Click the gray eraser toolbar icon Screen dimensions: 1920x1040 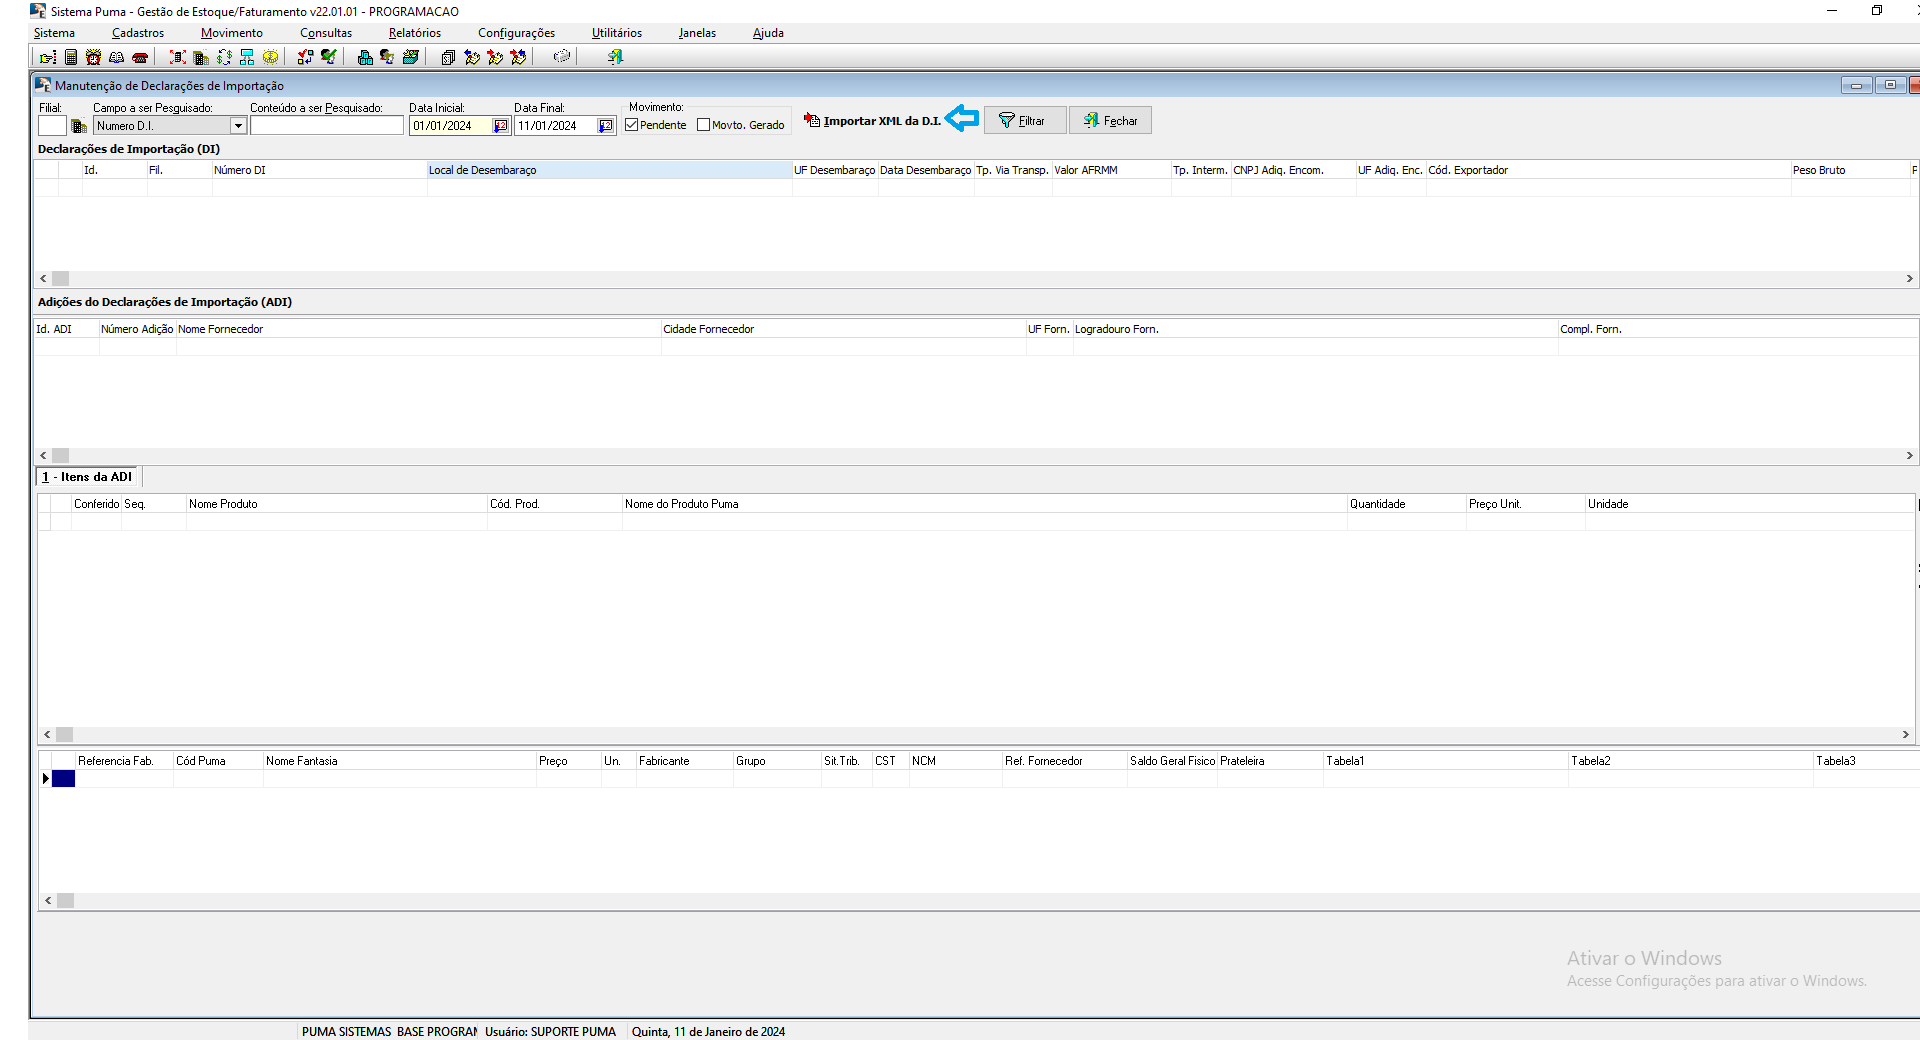click(562, 57)
